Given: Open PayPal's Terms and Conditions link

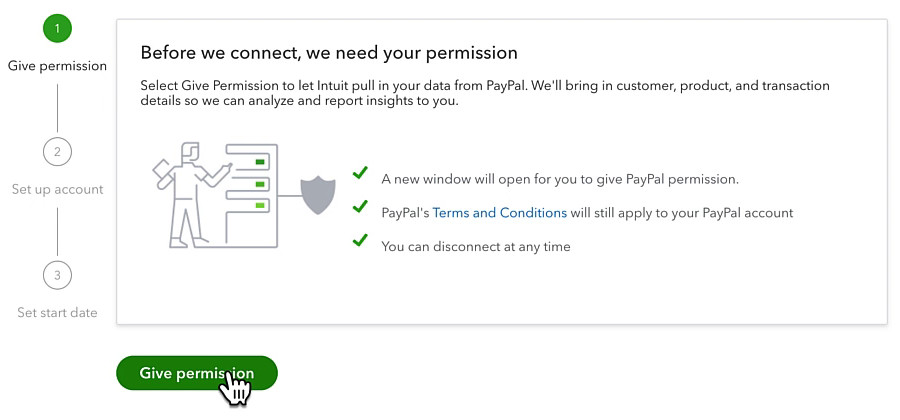Looking at the screenshot, I should click(499, 213).
